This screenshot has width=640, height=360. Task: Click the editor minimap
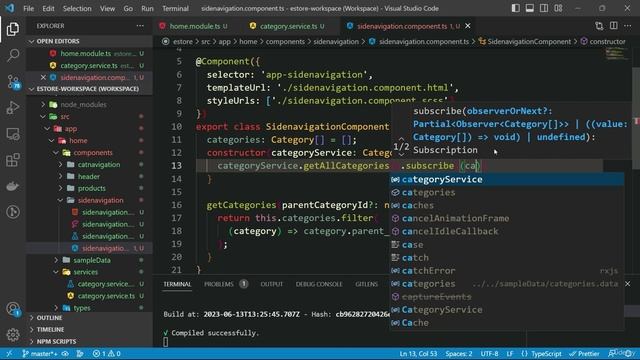pos(617,54)
